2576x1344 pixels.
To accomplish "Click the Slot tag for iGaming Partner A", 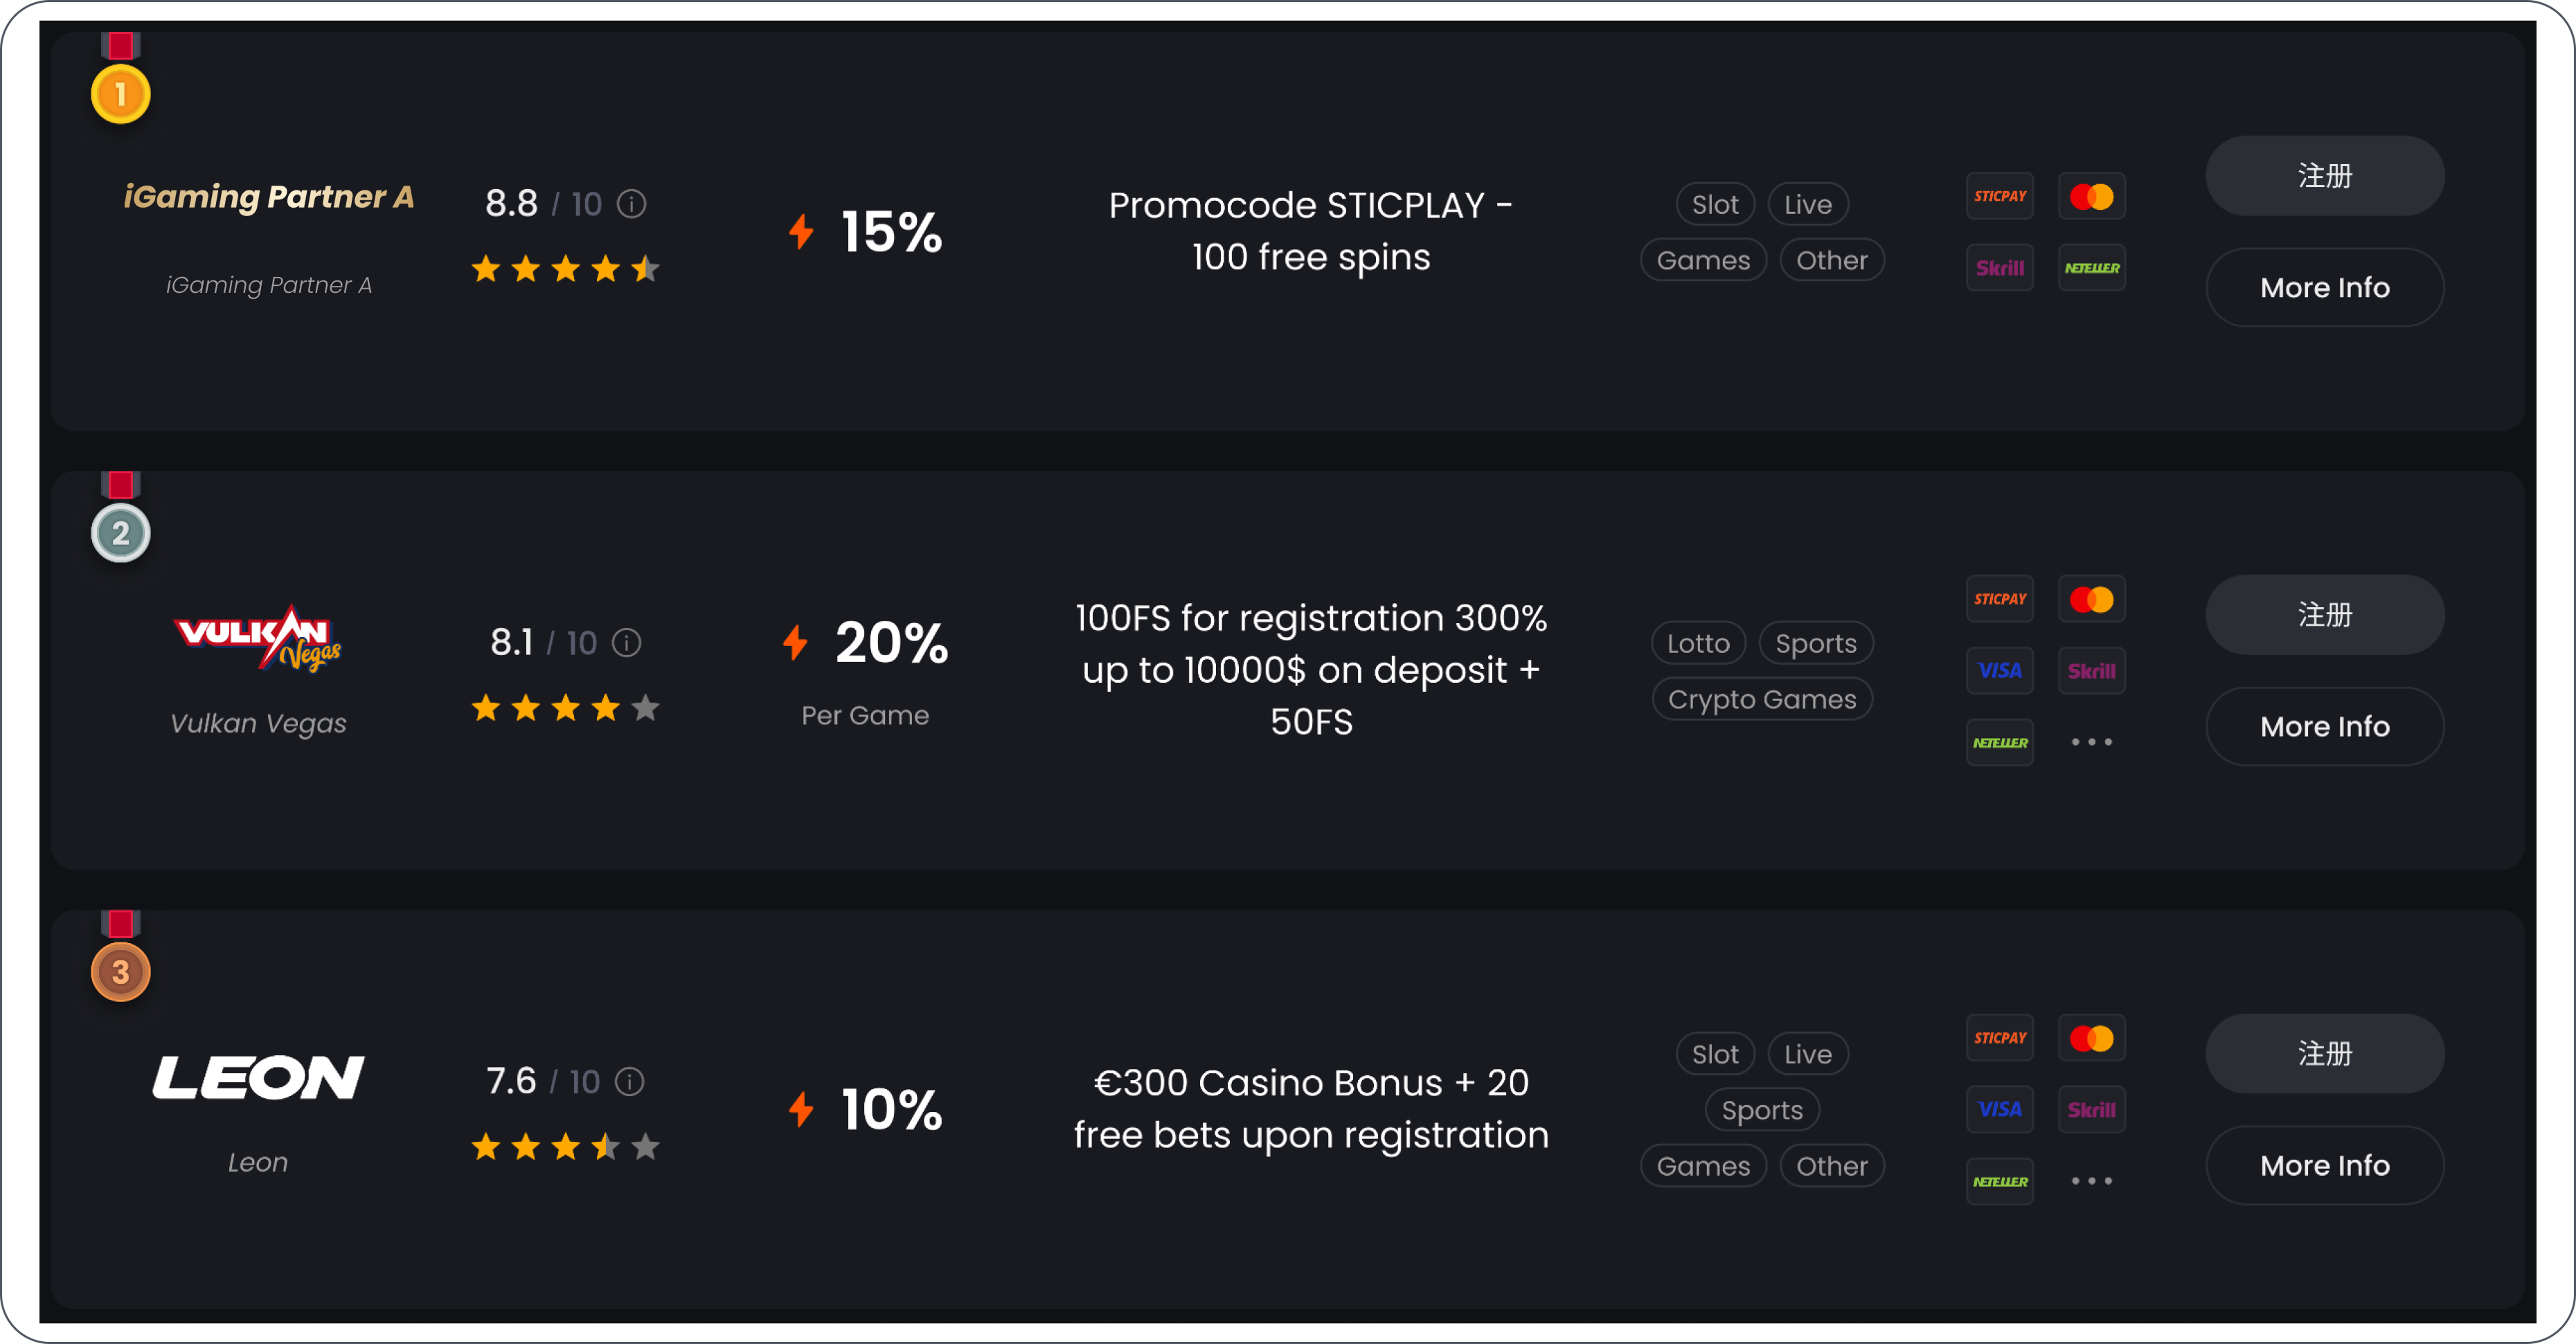I will pos(1715,204).
